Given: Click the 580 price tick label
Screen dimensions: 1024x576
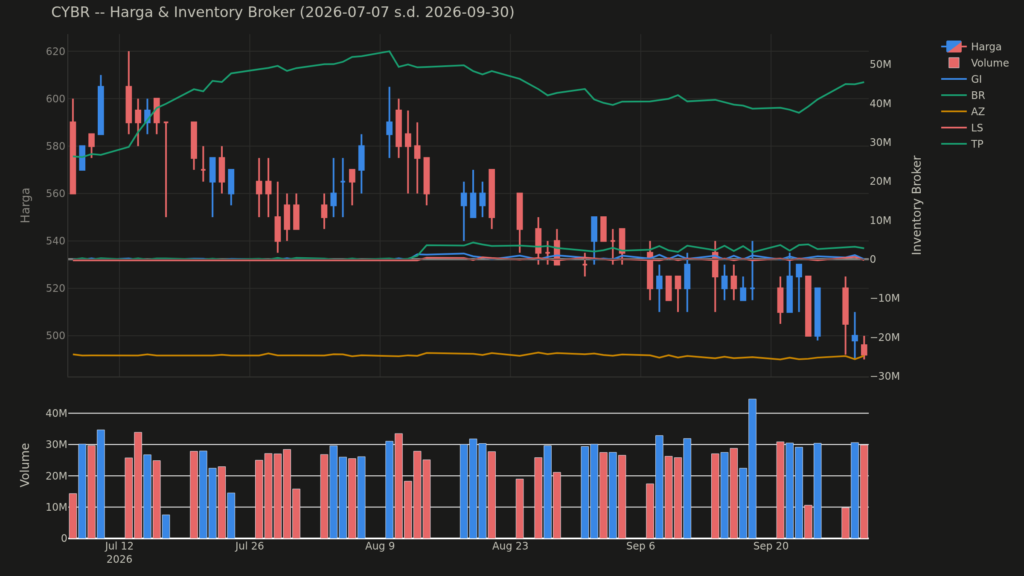Looking at the screenshot, I should pyautogui.click(x=56, y=146).
